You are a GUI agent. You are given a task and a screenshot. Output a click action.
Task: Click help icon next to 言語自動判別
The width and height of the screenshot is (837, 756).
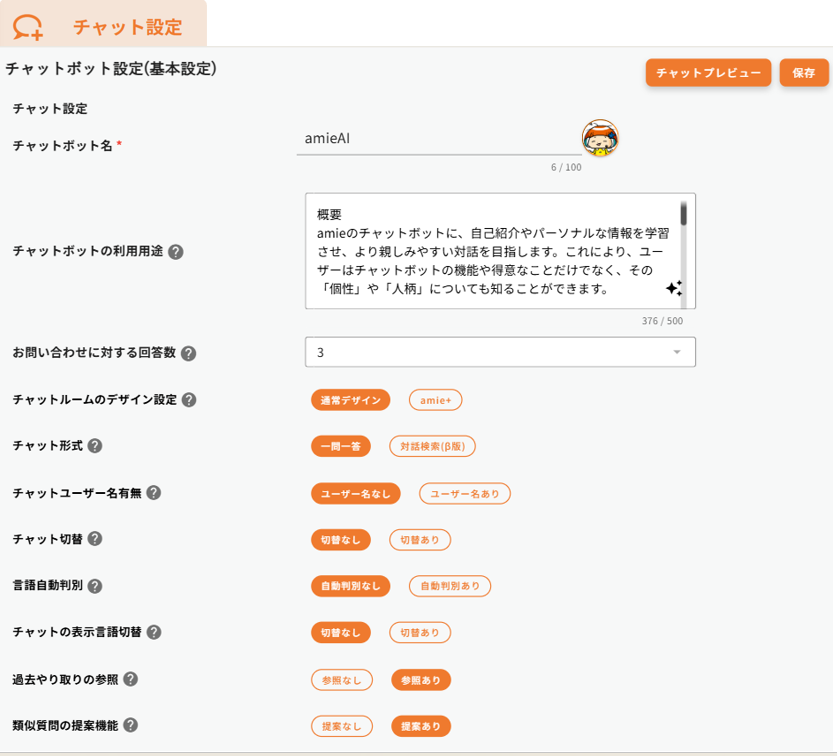coord(95,586)
